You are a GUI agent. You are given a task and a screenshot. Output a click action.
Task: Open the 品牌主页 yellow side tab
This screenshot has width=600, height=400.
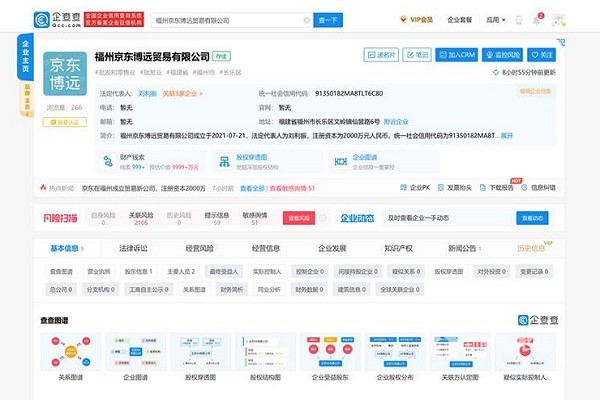point(27,100)
